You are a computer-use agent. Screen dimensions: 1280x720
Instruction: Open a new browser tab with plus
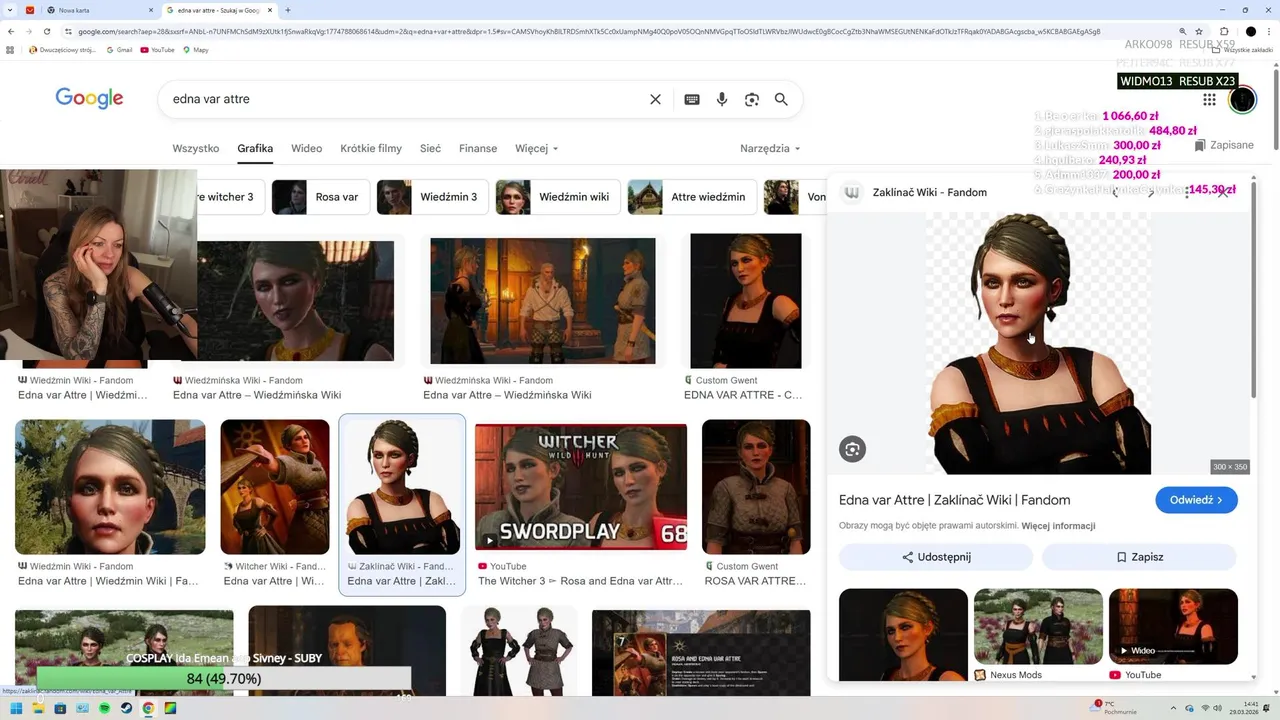tap(288, 10)
